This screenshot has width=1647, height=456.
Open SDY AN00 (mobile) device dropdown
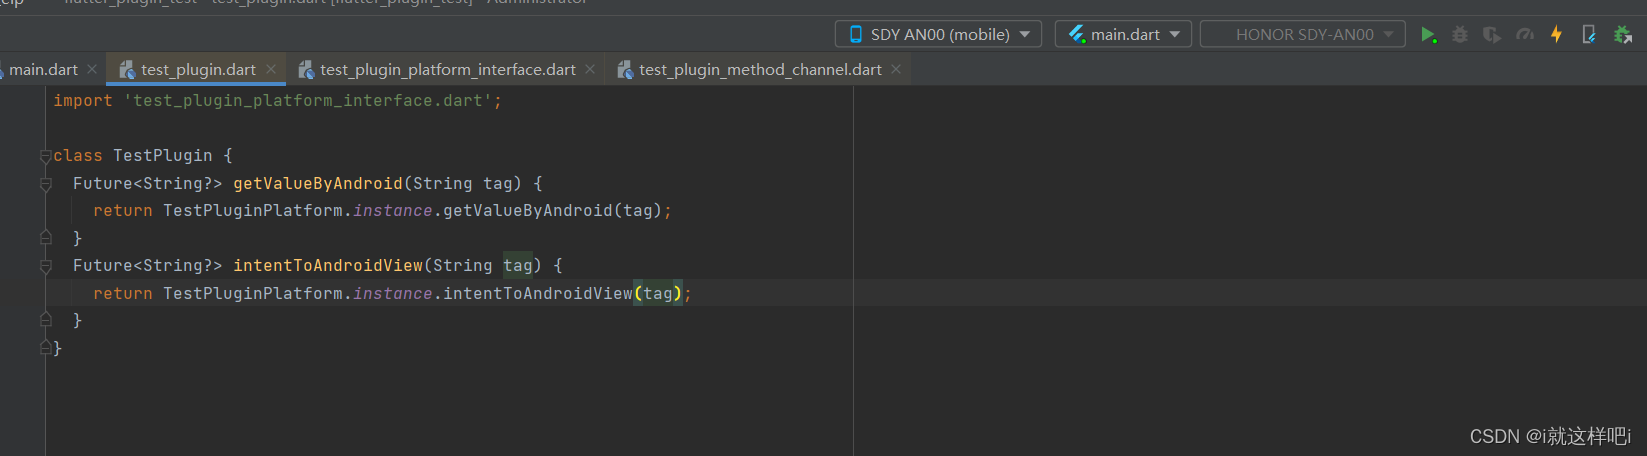pyautogui.click(x=938, y=34)
